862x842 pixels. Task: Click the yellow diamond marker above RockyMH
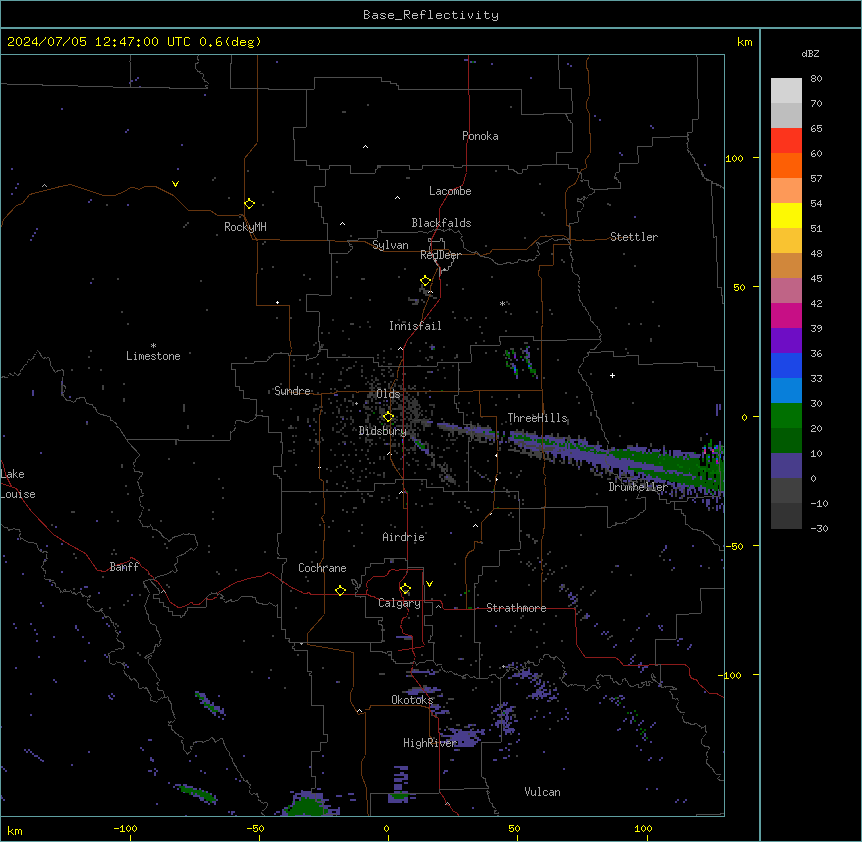(249, 204)
